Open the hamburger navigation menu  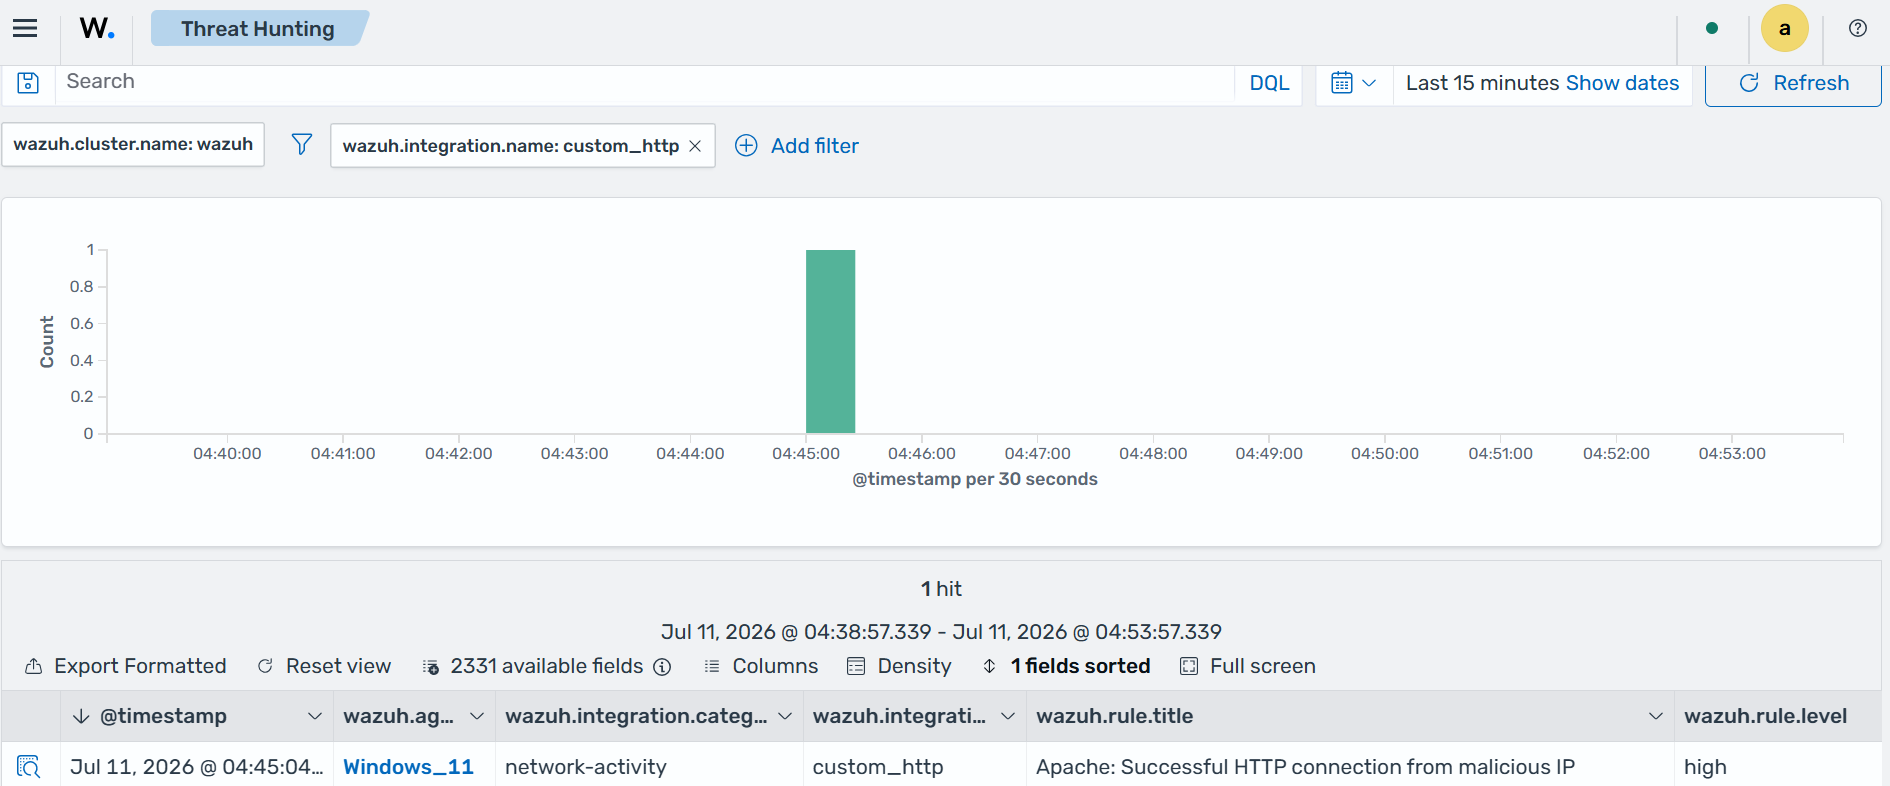coord(25,29)
